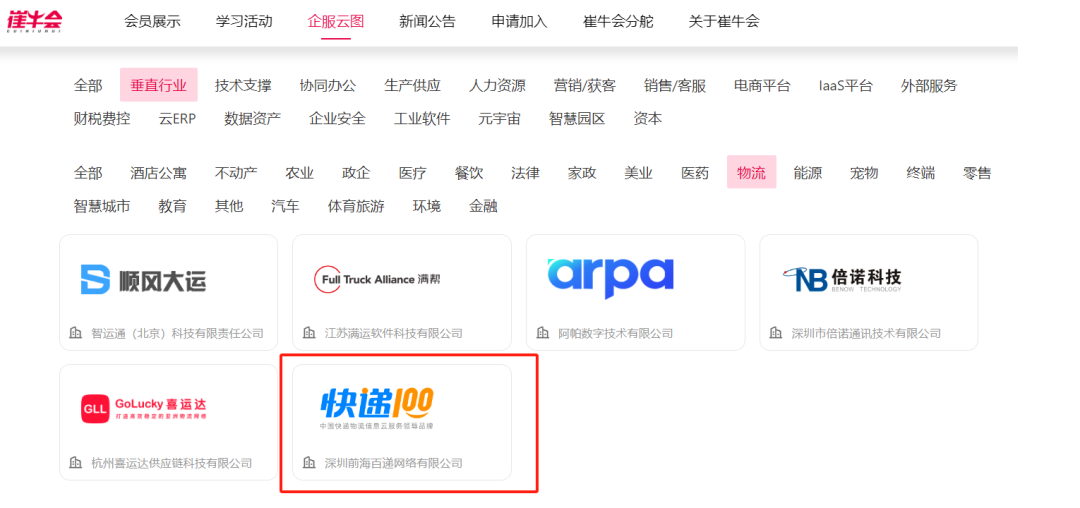Image resolution: width=1080 pixels, height=508 pixels.
Task: Filter by 智慧园区 category
Action: click(577, 118)
